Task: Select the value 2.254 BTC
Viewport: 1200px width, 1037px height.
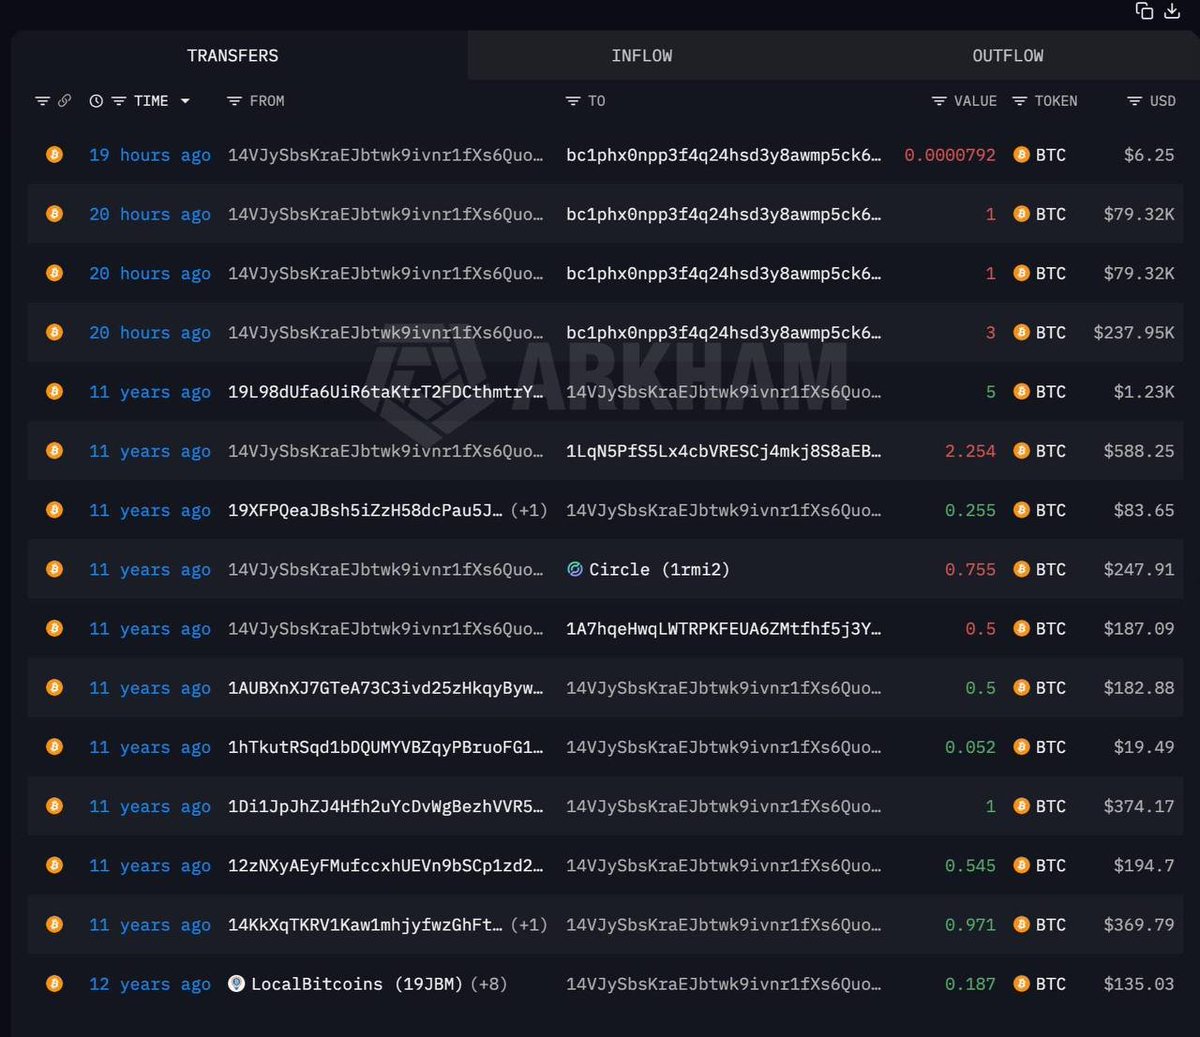Action: [x=970, y=451]
